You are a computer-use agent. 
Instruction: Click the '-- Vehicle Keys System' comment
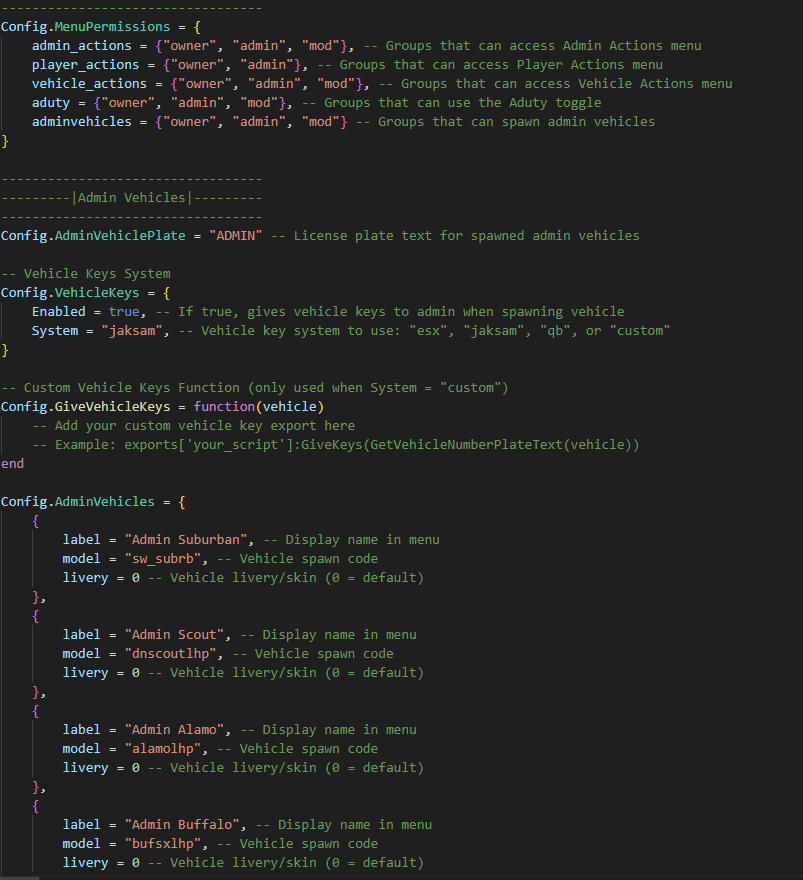tap(86, 274)
